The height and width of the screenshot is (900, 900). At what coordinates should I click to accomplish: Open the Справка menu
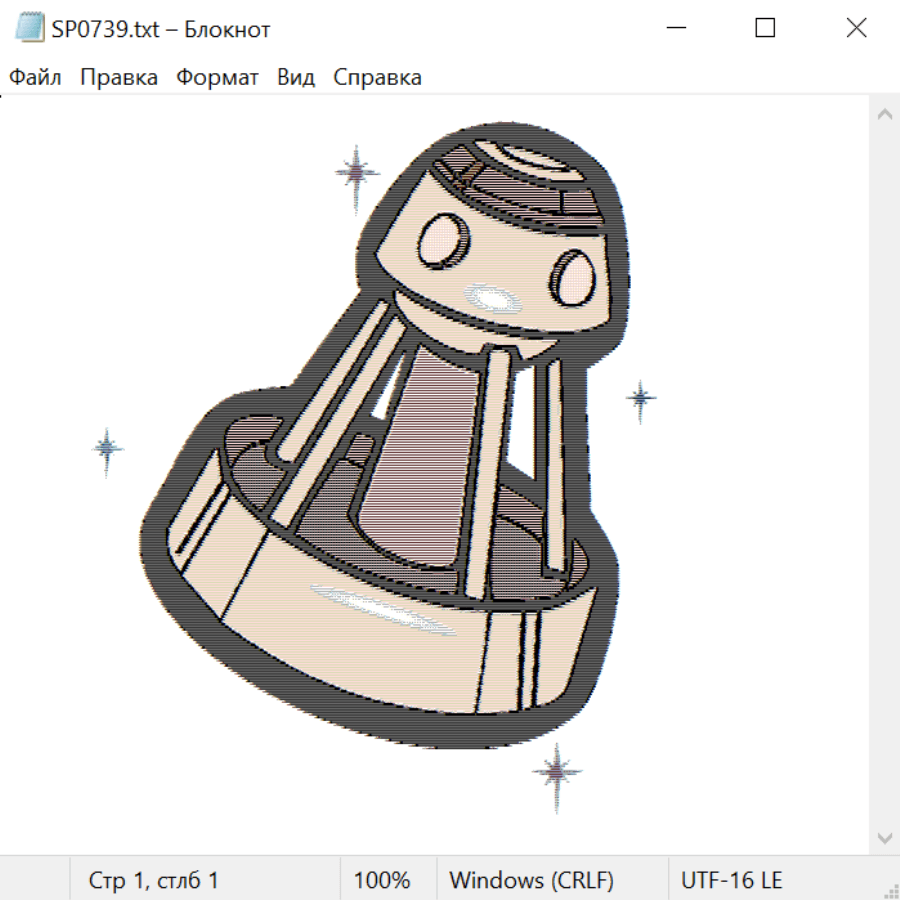(377, 78)
